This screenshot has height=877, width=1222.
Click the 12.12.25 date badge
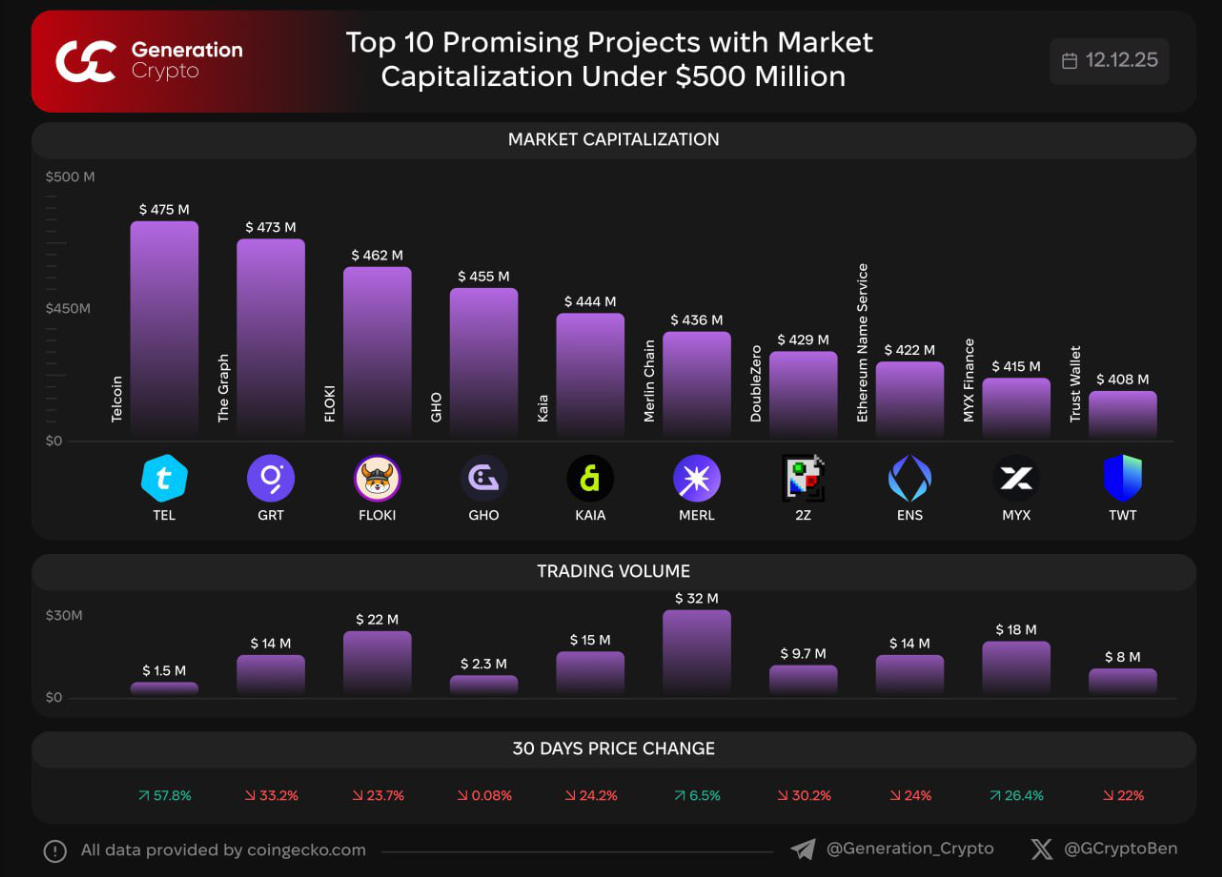pyautogui.click(x=1110, y=61)
